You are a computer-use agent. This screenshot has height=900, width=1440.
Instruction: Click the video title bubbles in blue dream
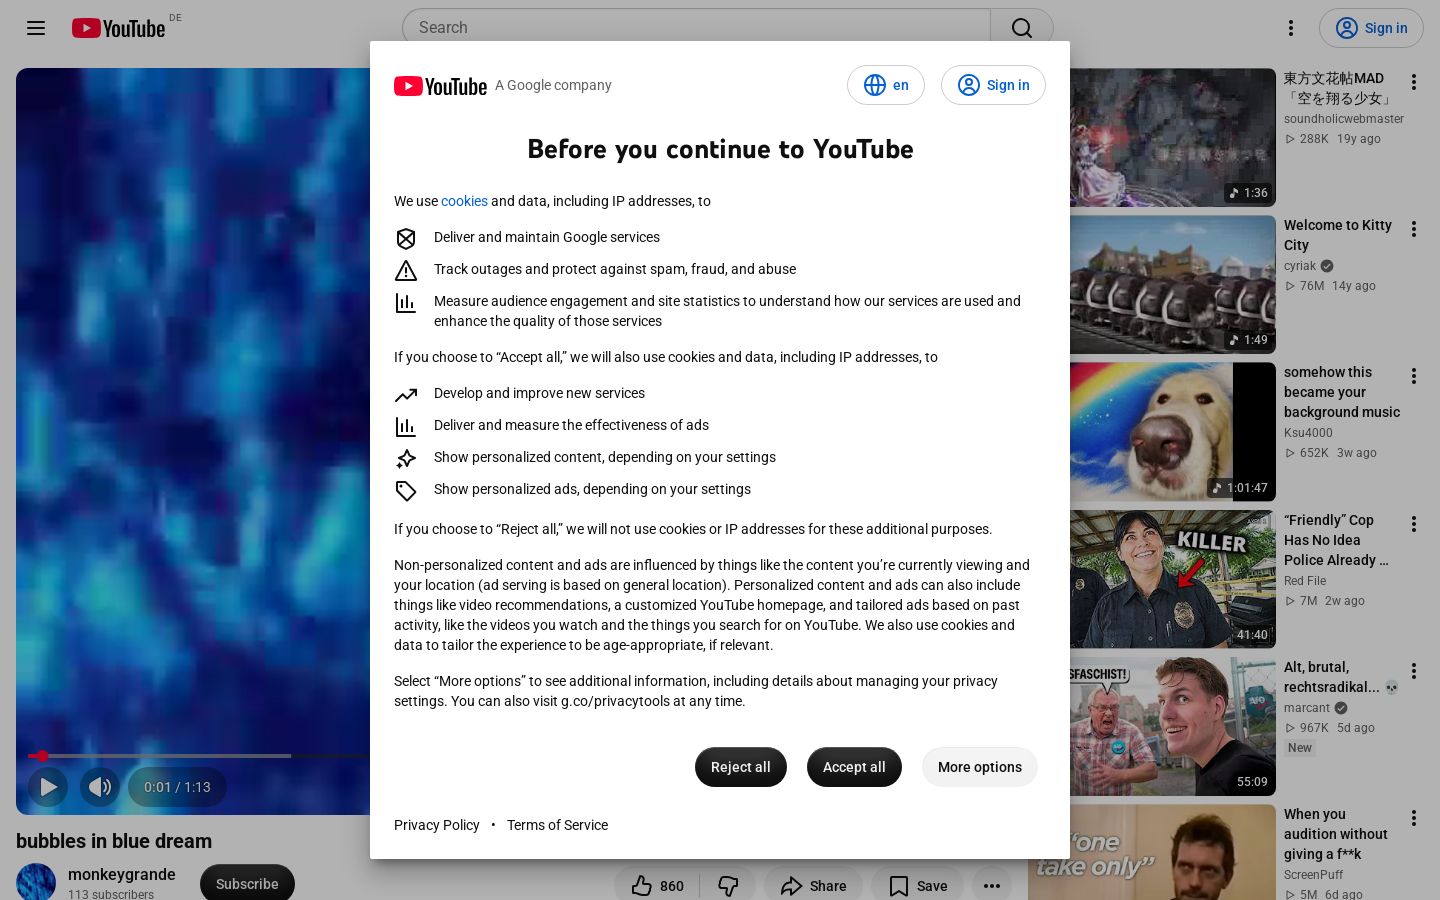pyautogui.click(x=114, y=841)
